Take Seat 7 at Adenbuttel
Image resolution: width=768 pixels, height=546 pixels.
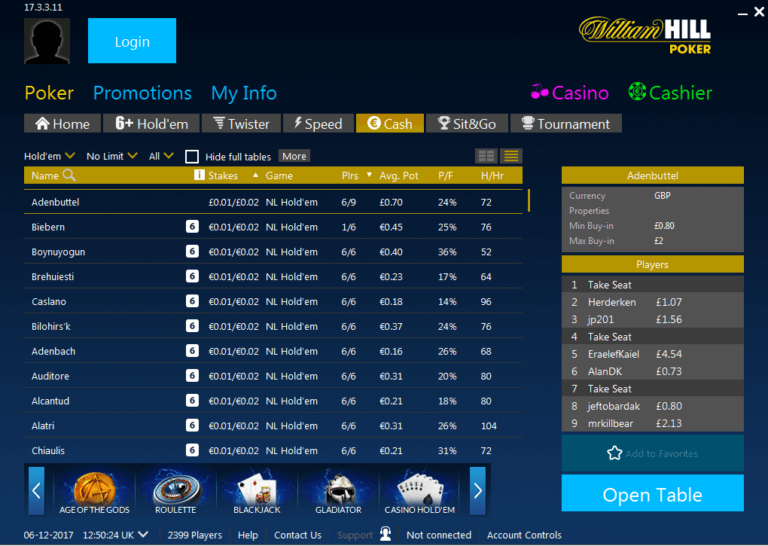click(x=652, y=388)
